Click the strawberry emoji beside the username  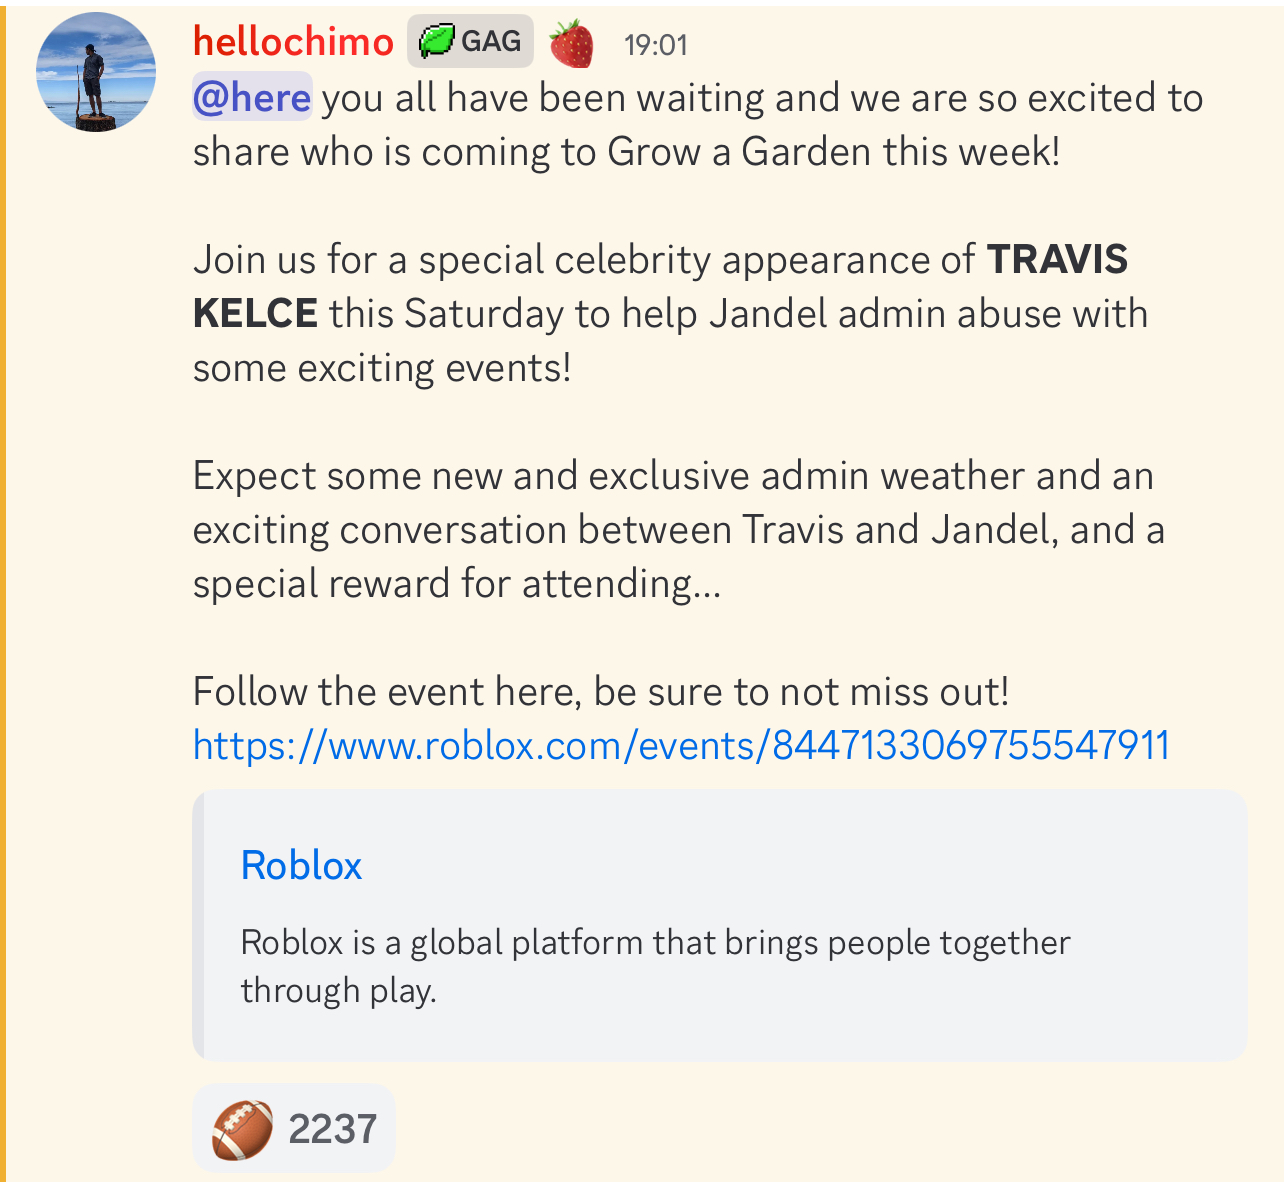571,42
